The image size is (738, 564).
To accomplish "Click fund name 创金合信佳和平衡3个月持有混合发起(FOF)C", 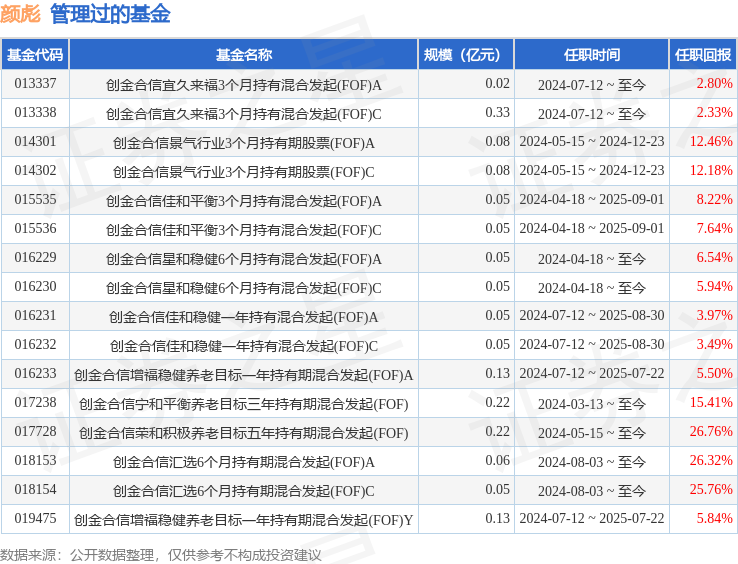I will [244, 230].
